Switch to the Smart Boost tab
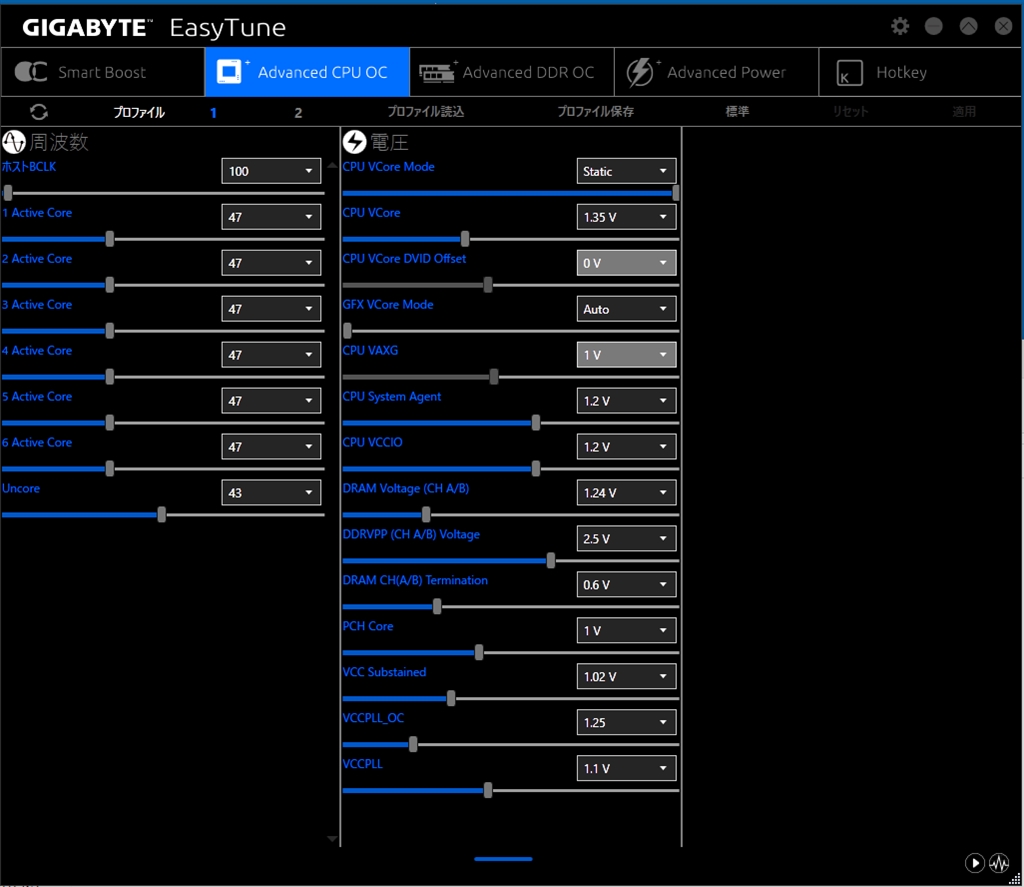Image resolution: width=1024 pixels, height=887 pixels. [x=103, y=72]
